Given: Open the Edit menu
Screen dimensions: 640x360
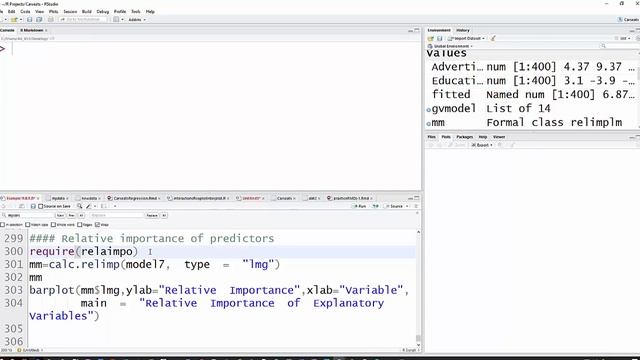Looking at the screenshot, I should [x=11, y=11].
